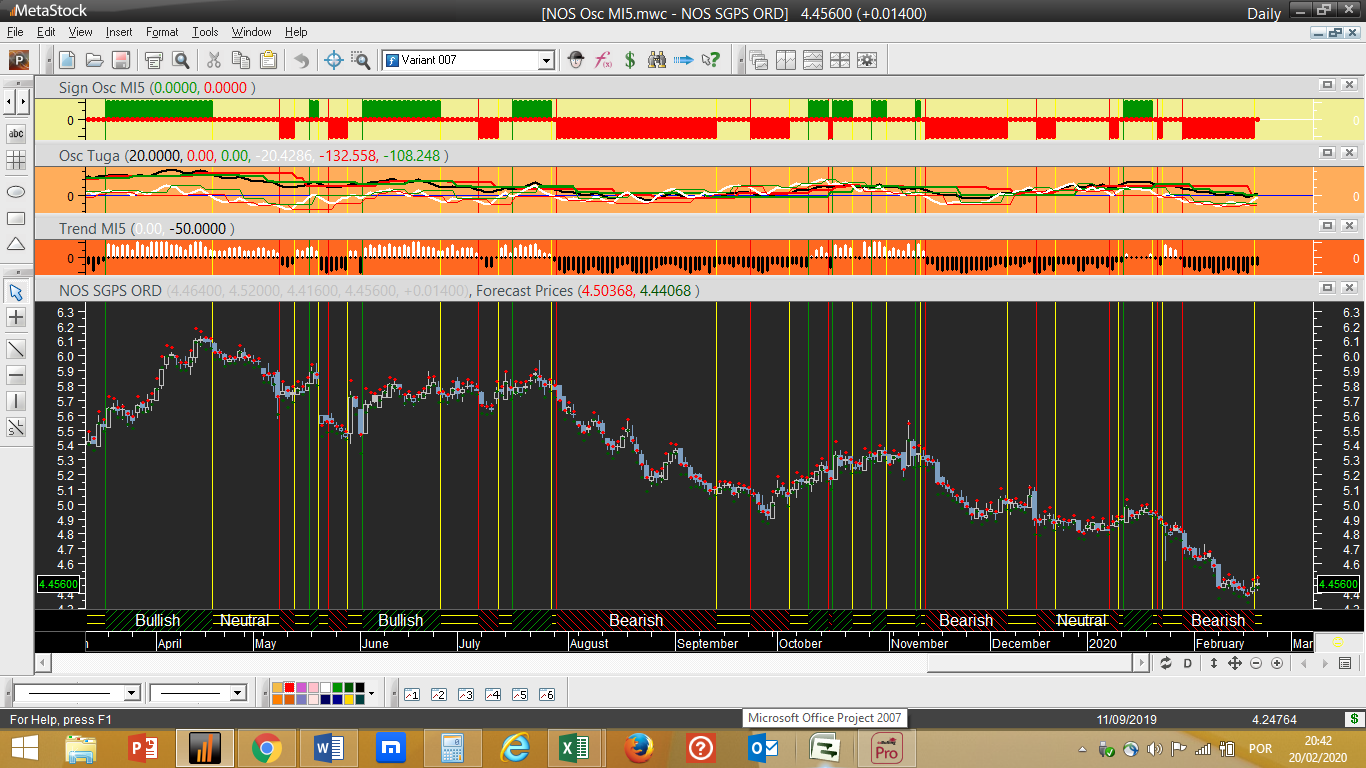This screenshot has width=1366, height=768.
Task: Expand the first line style dropdown
Action: [x=131, y=693]
